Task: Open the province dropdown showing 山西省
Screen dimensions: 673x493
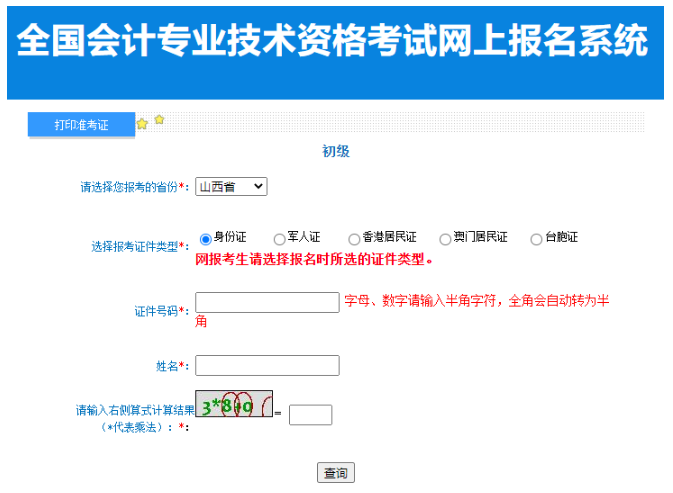Action: click(x=231, y=187)
